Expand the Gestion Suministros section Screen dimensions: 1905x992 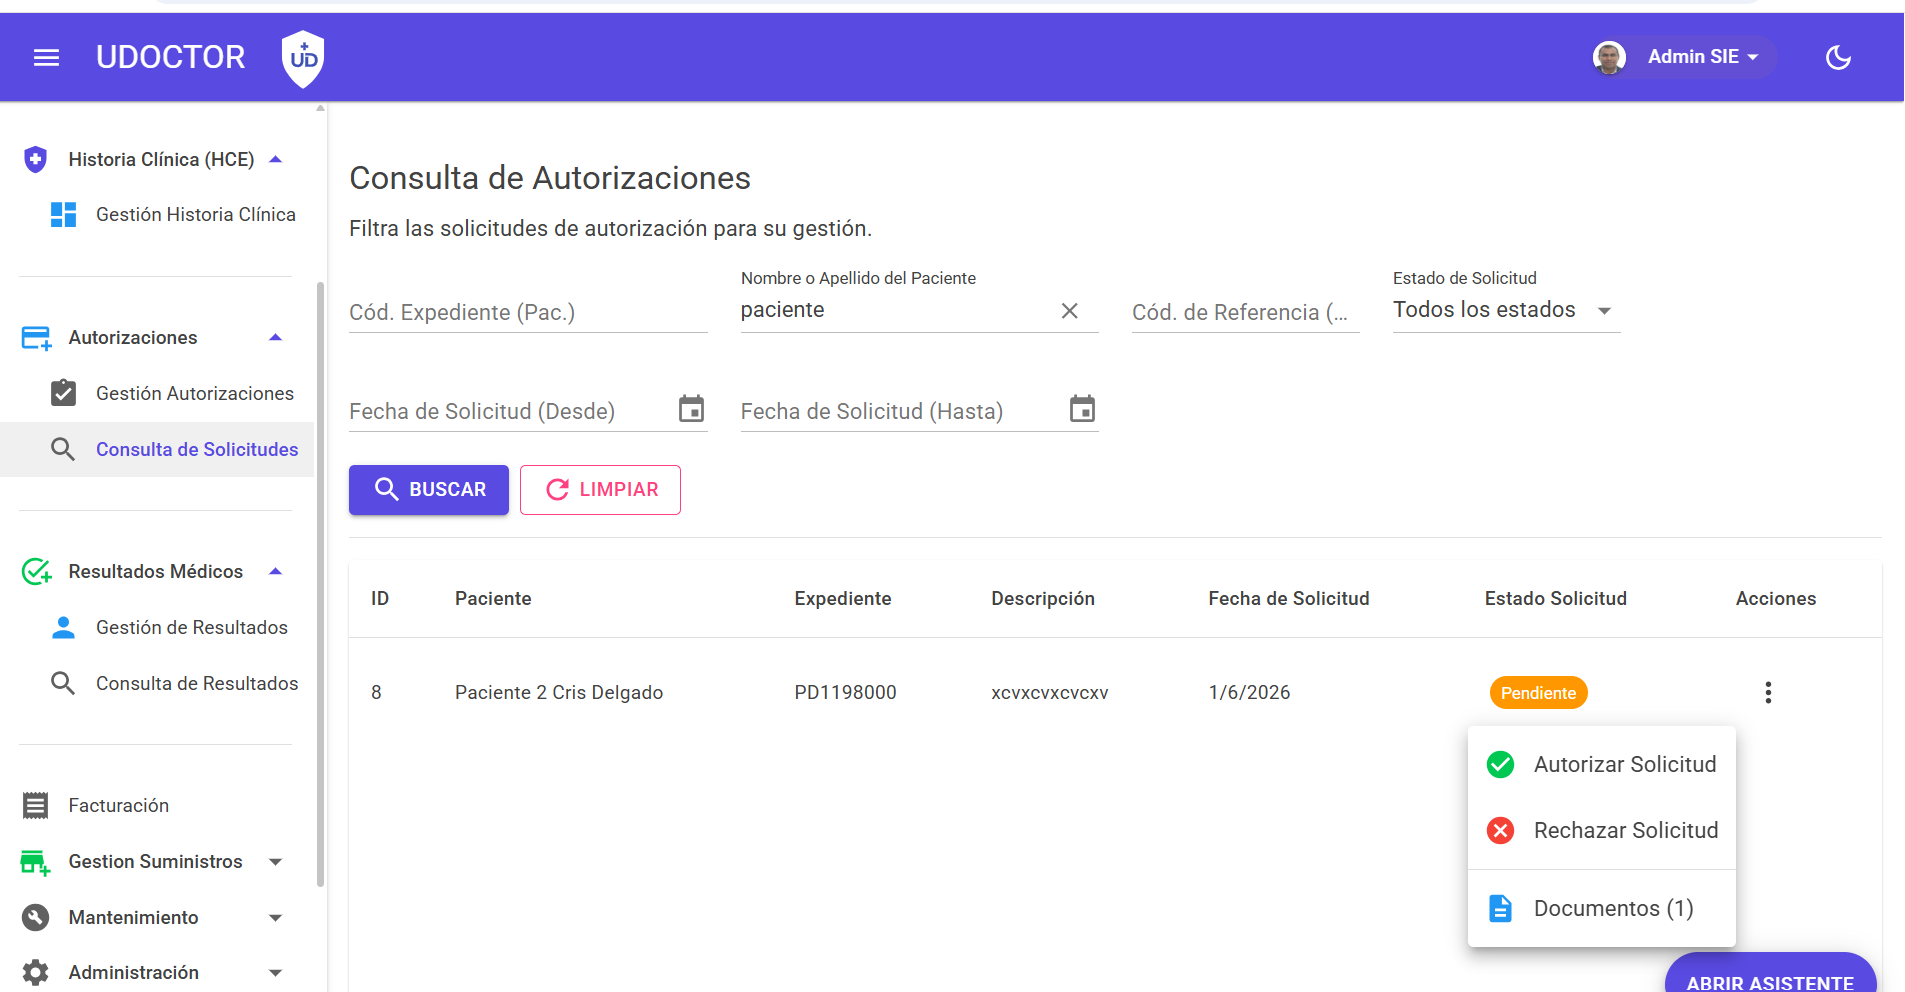276,862
